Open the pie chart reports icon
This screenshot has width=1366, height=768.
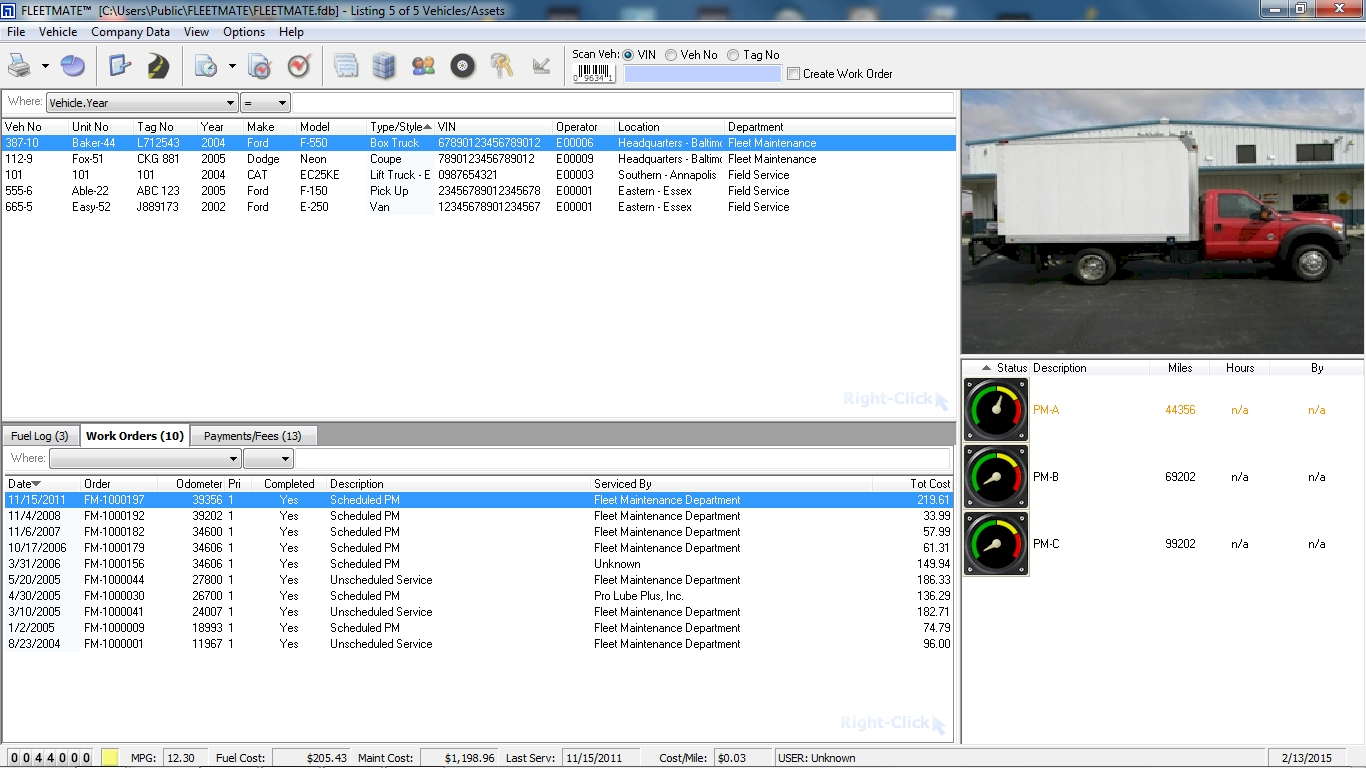[x=72, y=66]
